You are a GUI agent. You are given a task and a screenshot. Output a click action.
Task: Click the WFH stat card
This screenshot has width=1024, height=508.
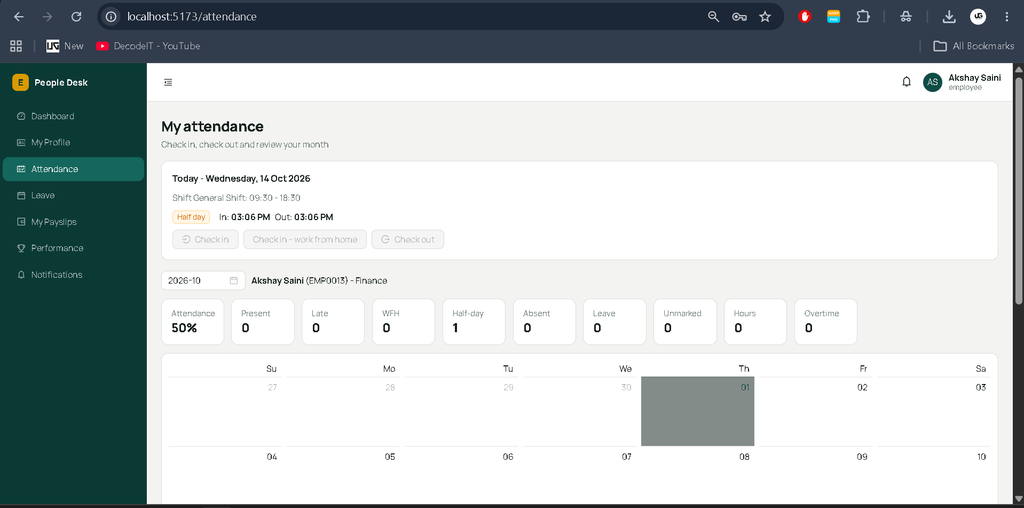pyautogui.click(x=404, y=321)
